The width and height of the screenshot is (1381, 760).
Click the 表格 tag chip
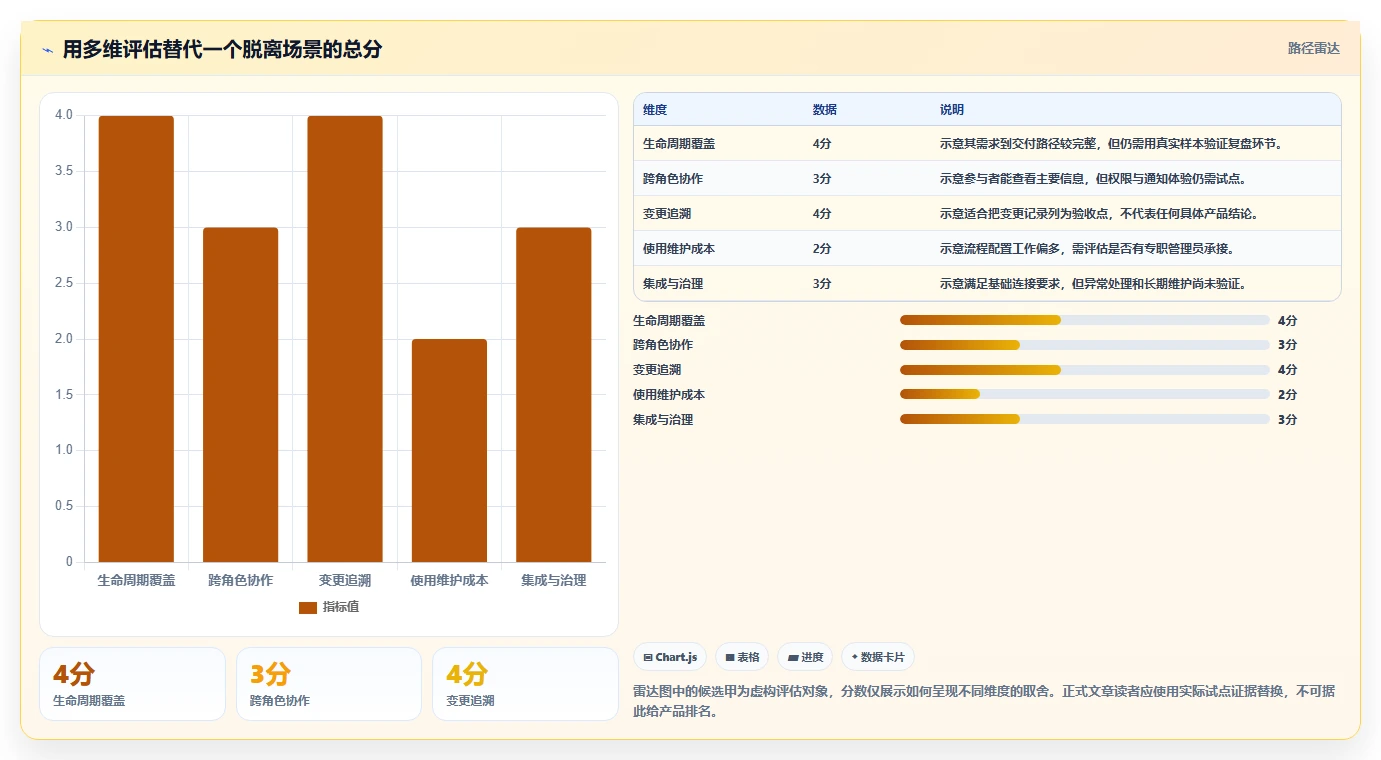click(742, 657)
